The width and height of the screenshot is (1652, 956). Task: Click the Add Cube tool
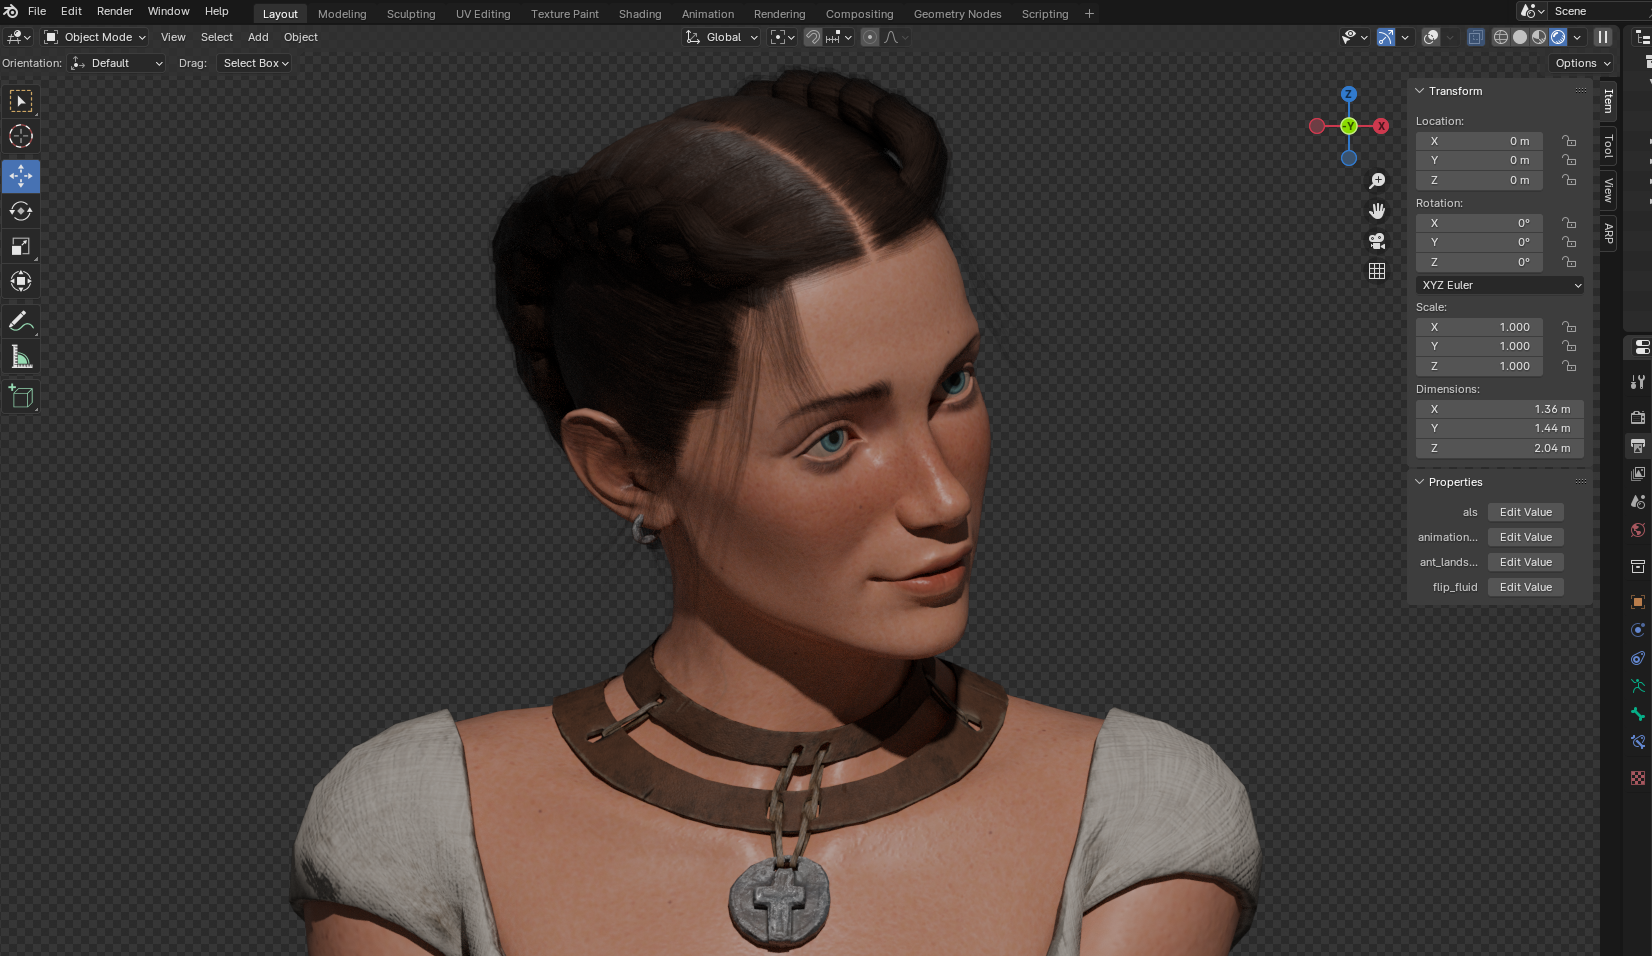pyautogui.click(x=21, y=397)
